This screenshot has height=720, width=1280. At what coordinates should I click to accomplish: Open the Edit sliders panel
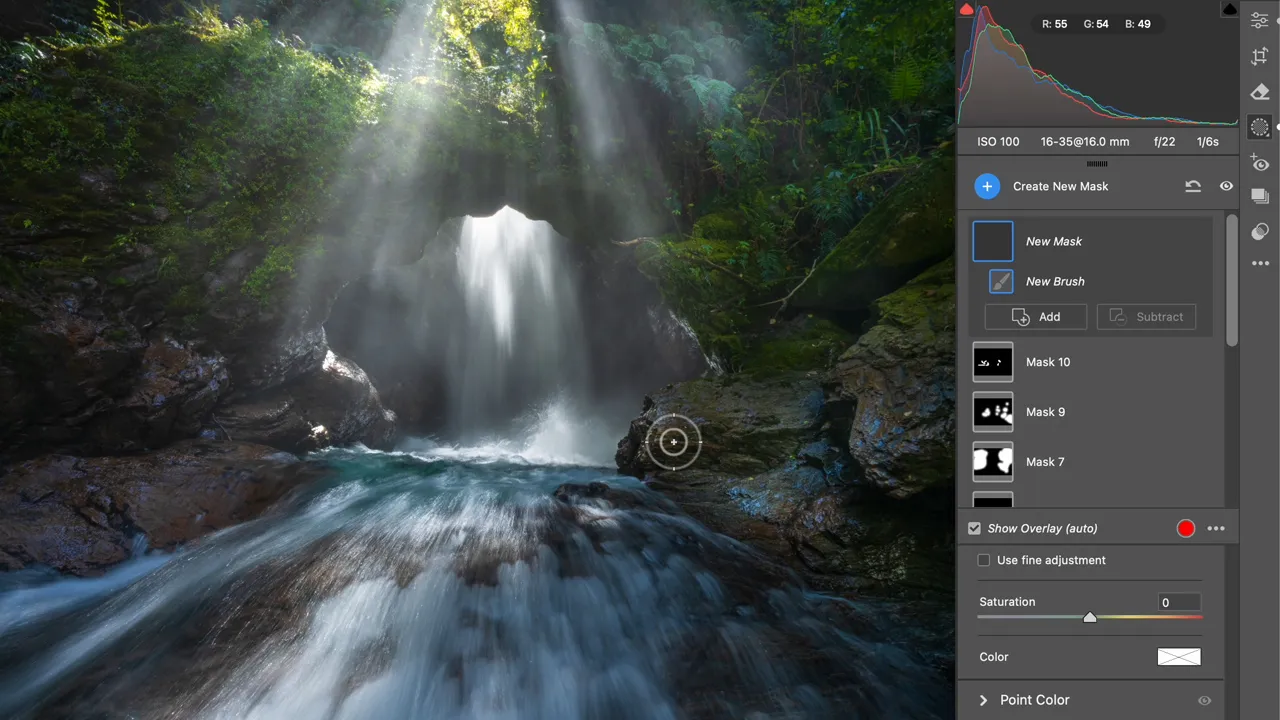click(1260, 21)
